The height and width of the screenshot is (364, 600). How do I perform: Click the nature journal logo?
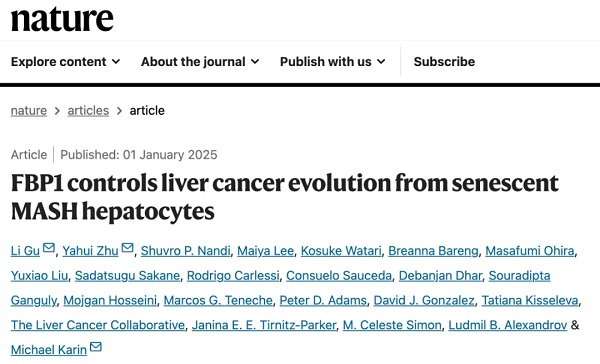pos(62,19)
